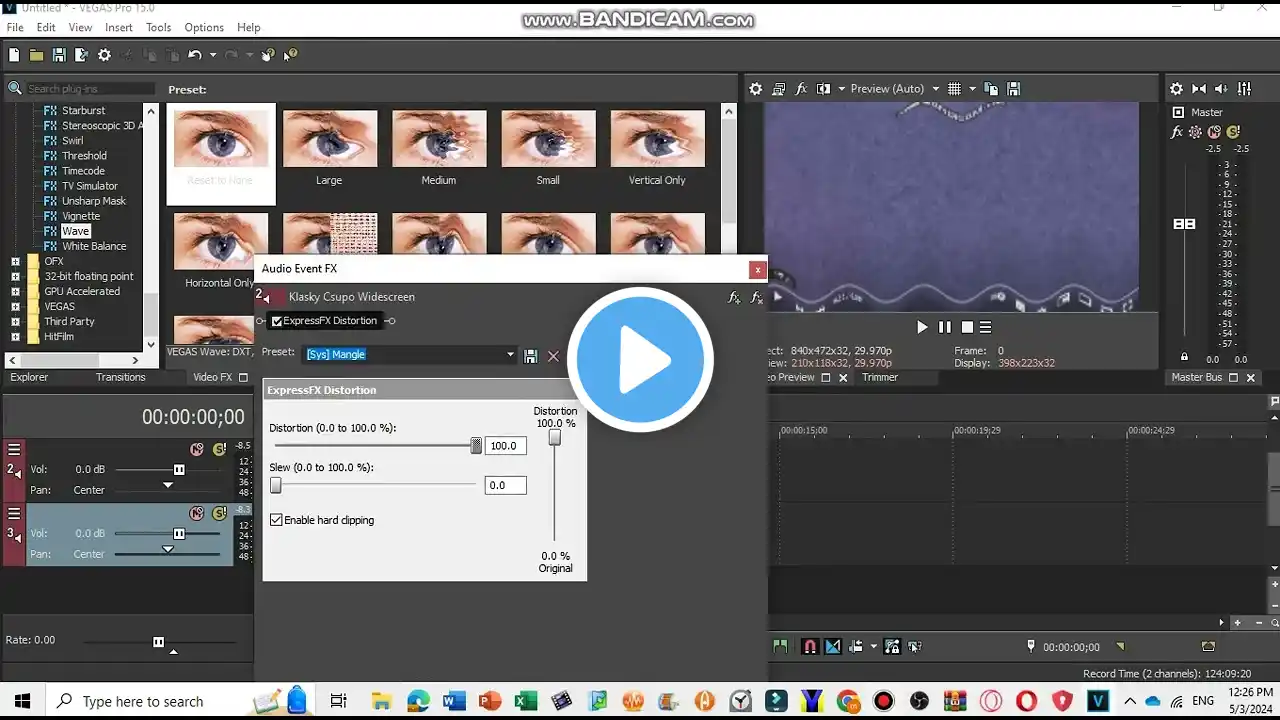This screenshot has height=720, width=1280.
Task: Expand the OFX folder in plug-in tree
Action: pos(15,262)
